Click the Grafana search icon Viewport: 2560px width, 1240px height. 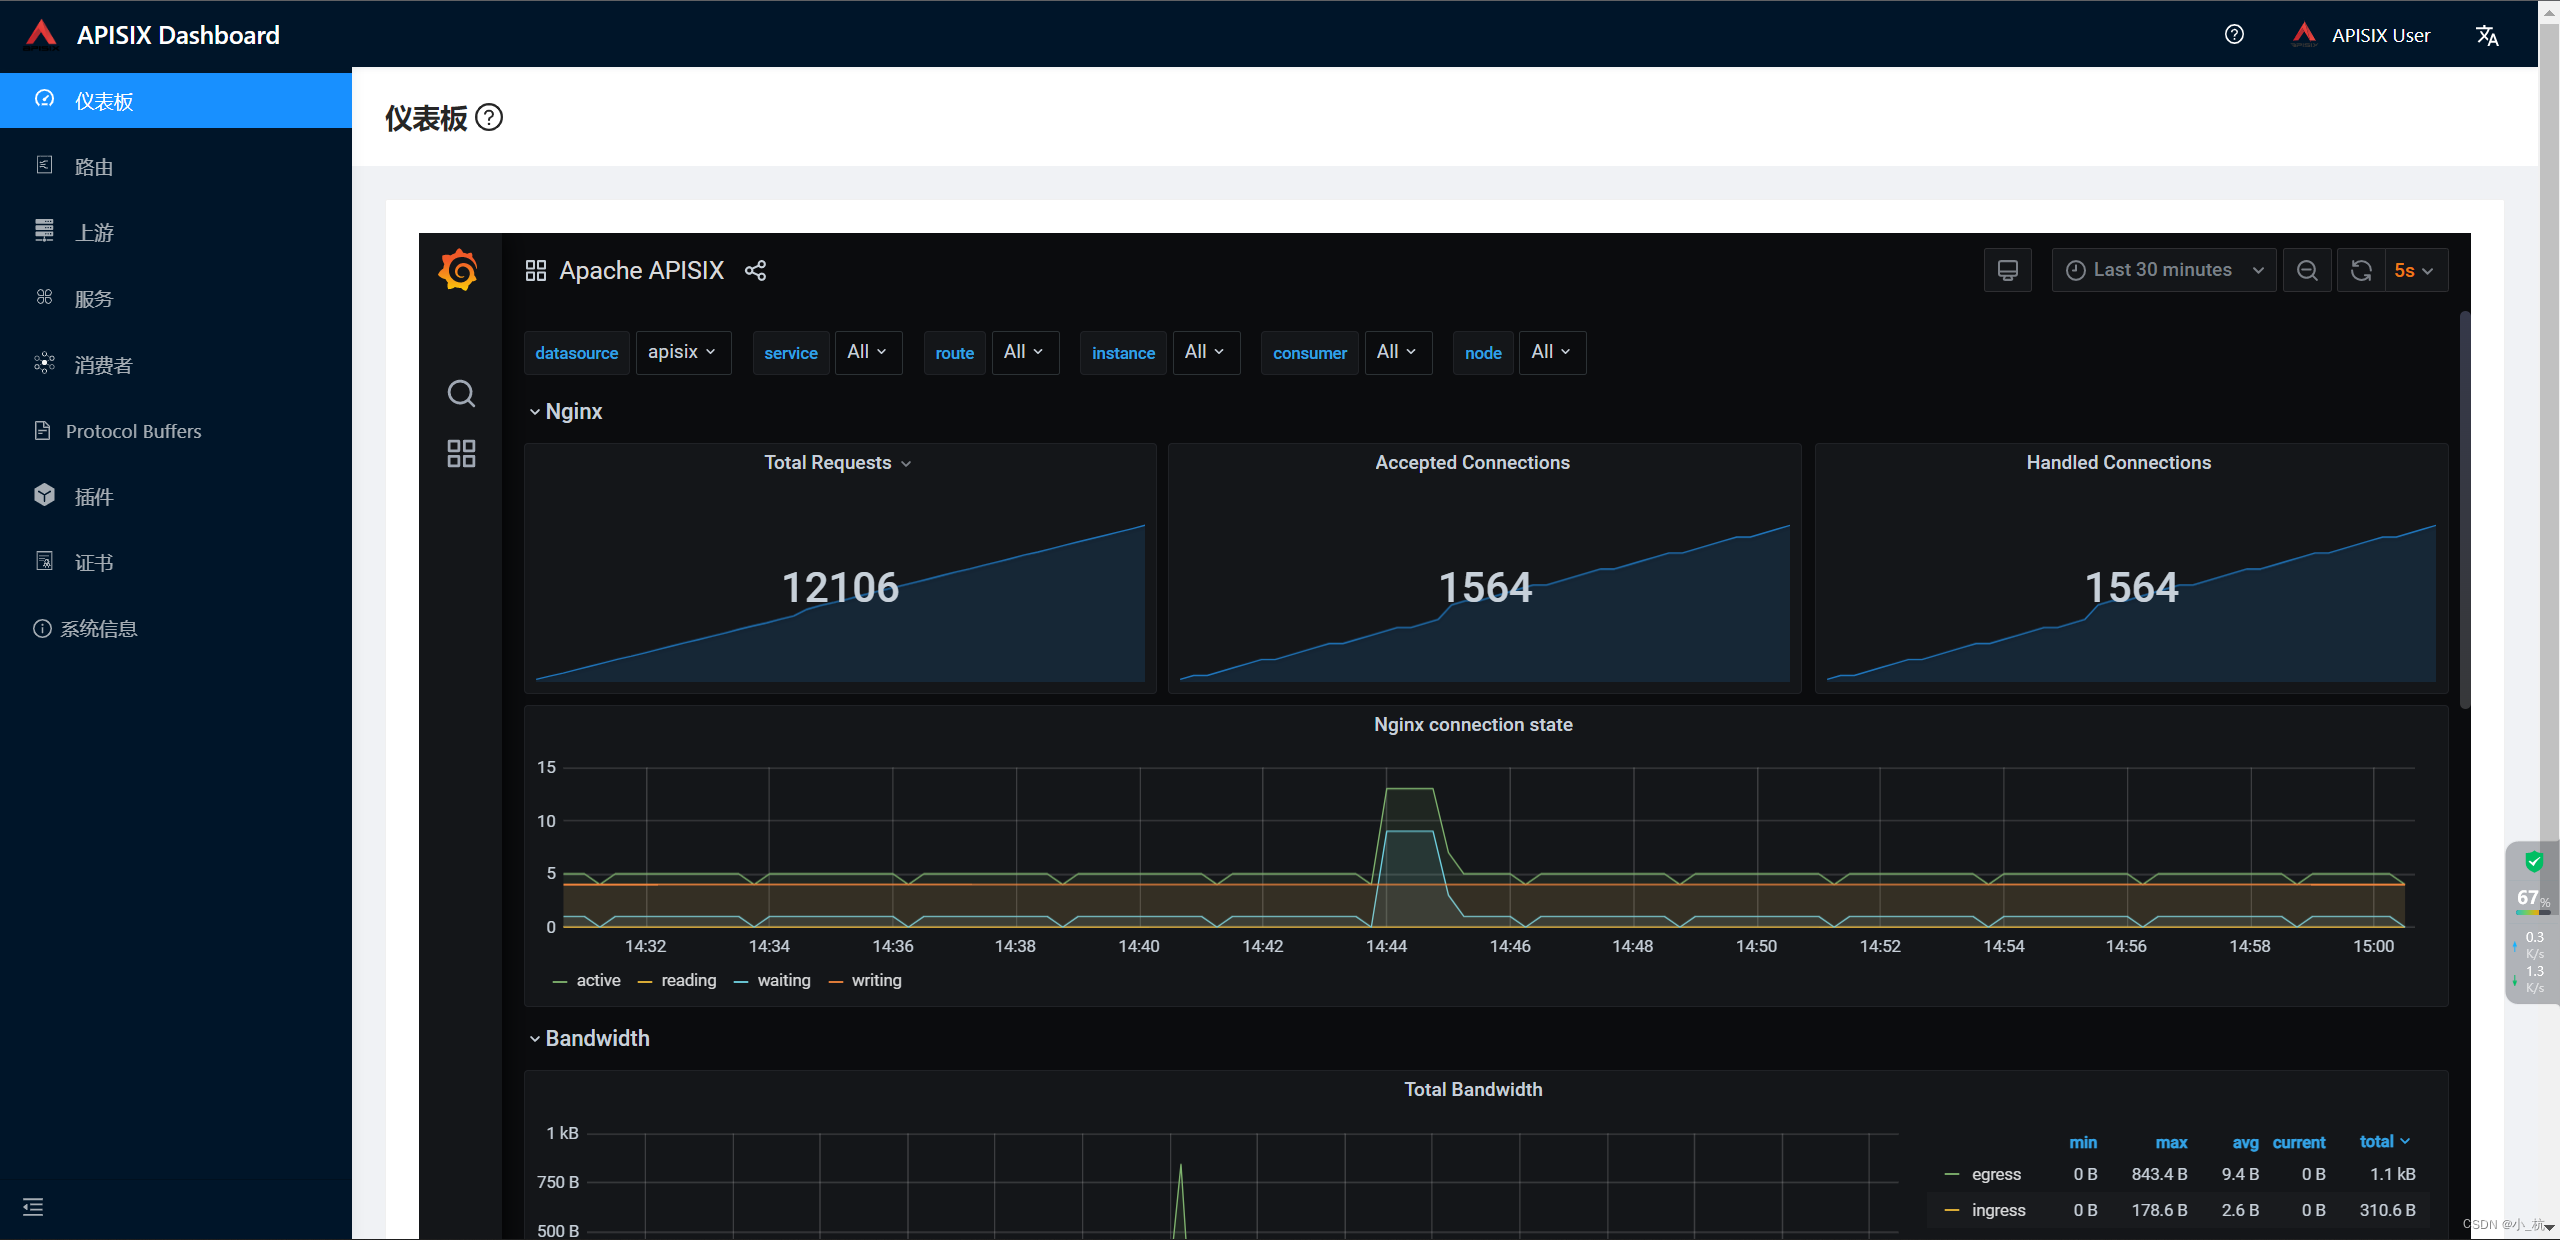point(460,393)
